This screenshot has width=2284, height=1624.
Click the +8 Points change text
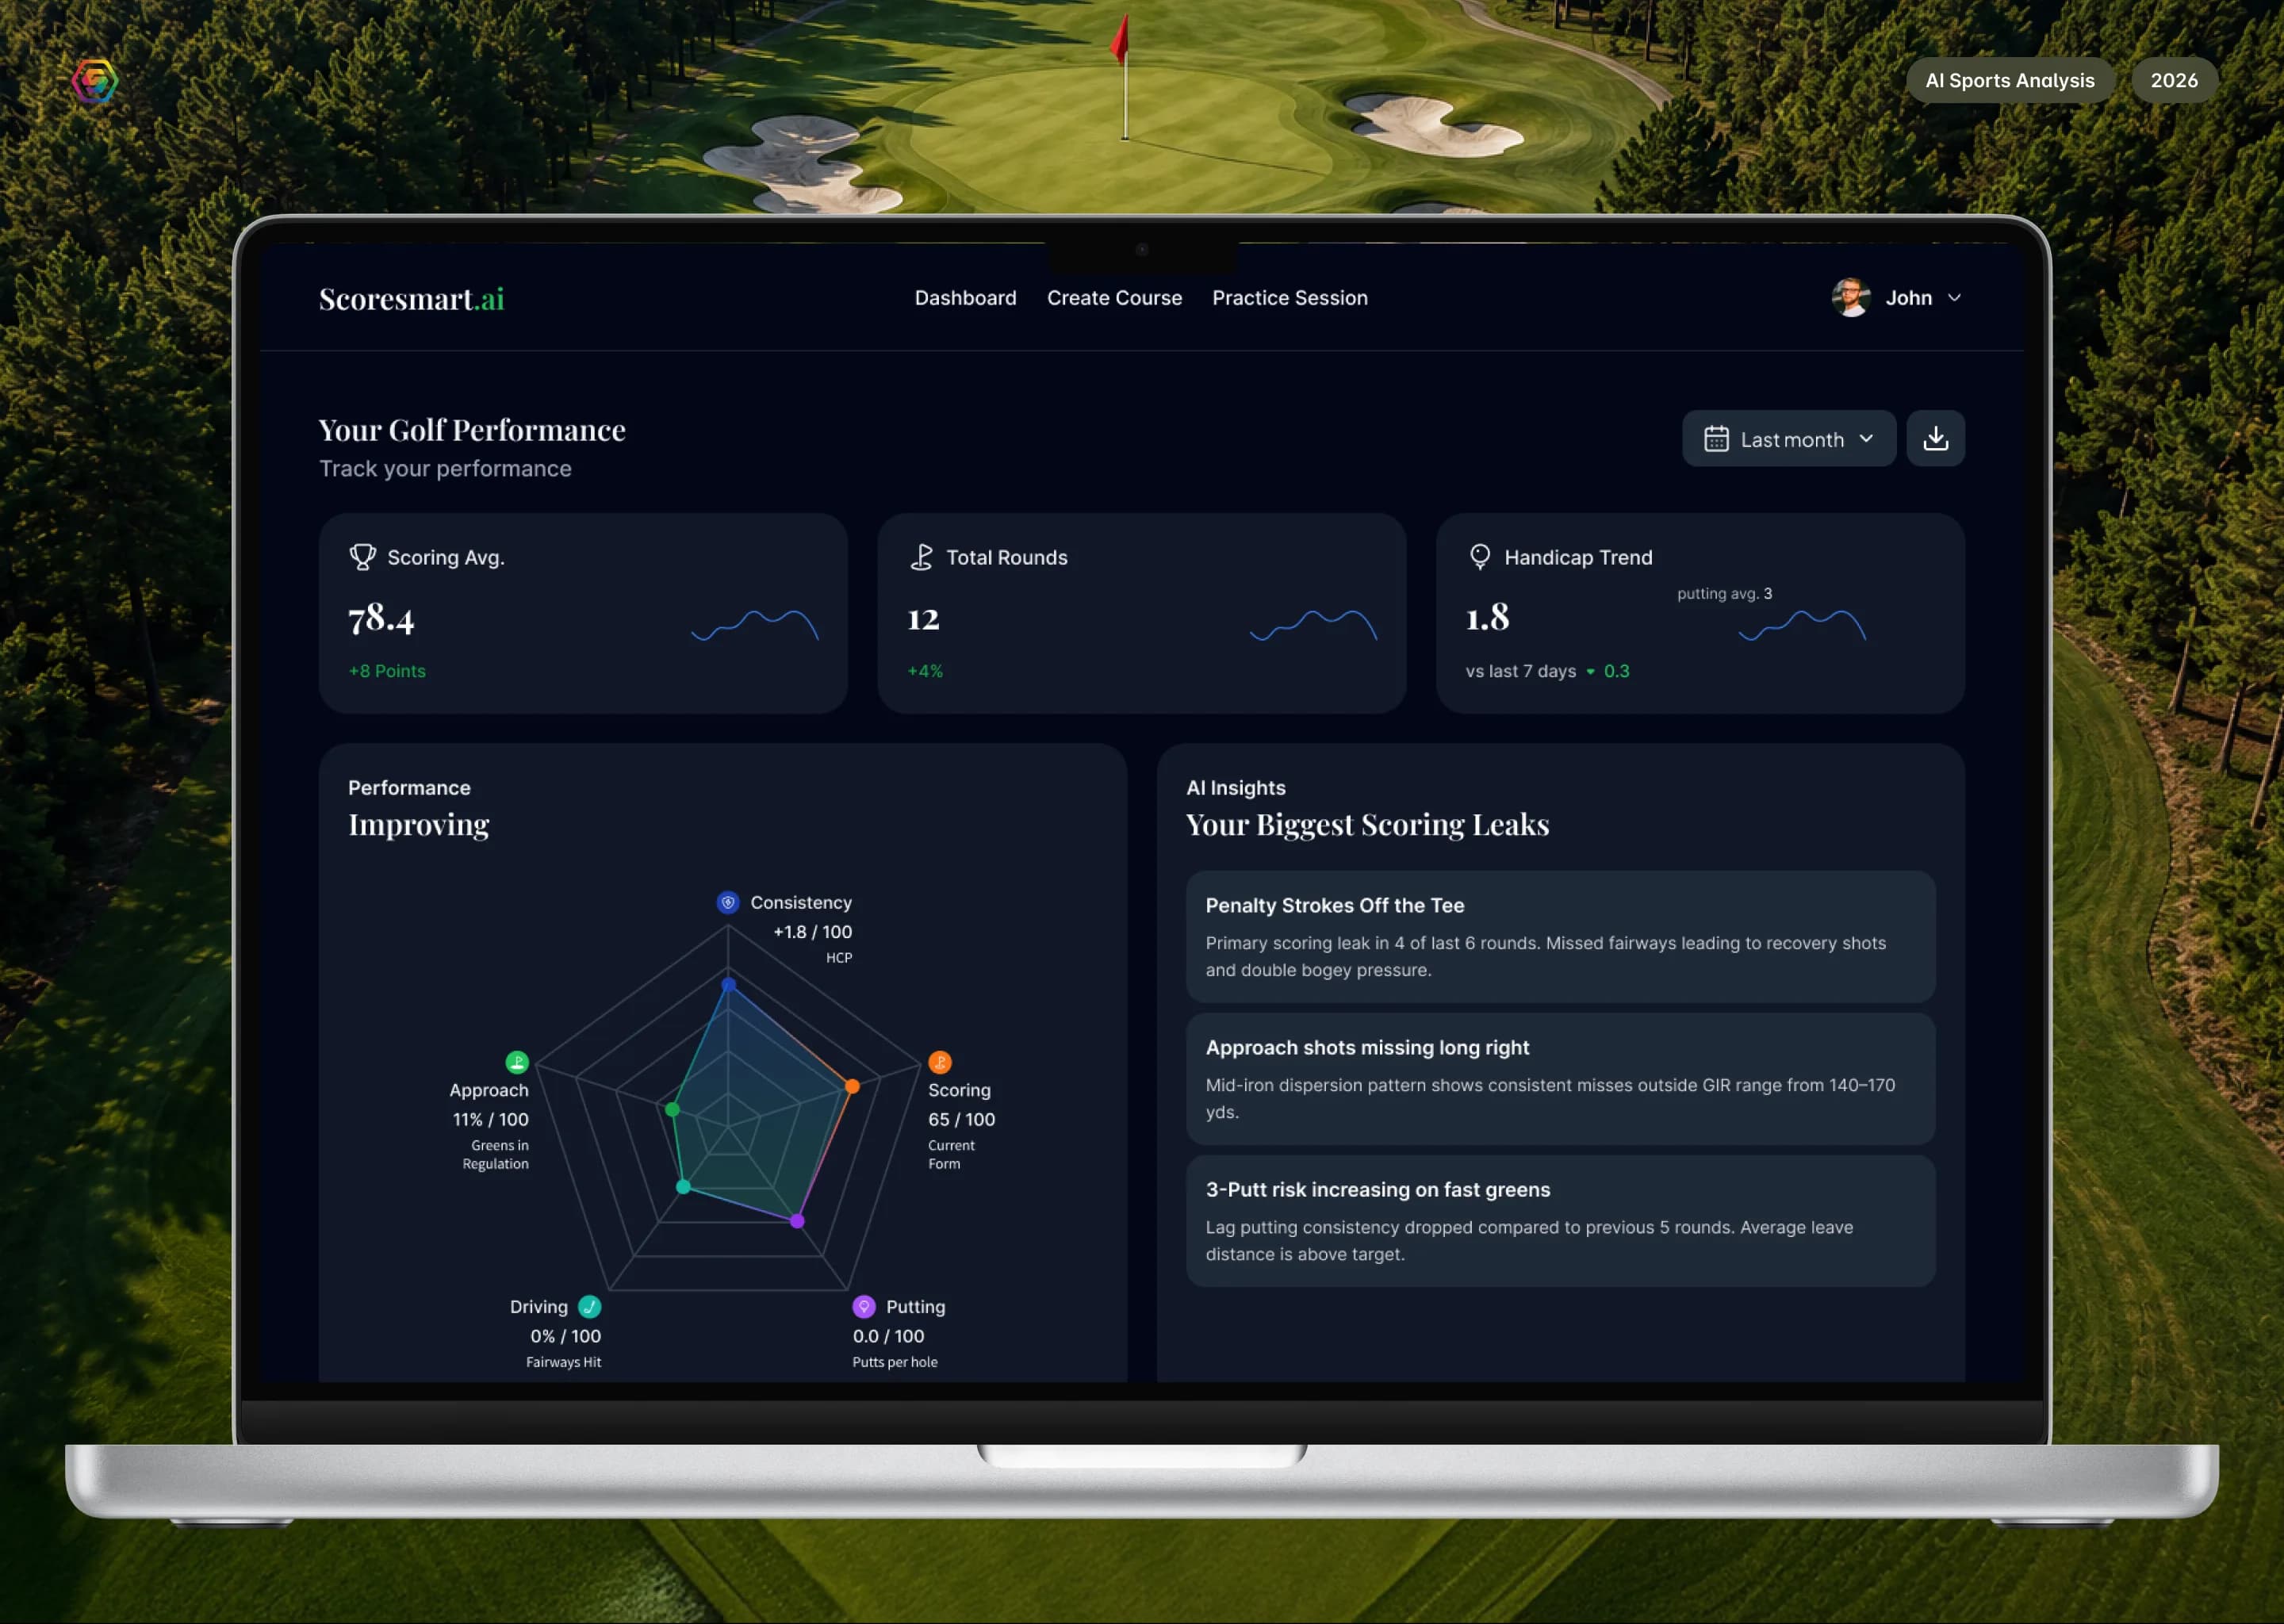pos(387,671)
